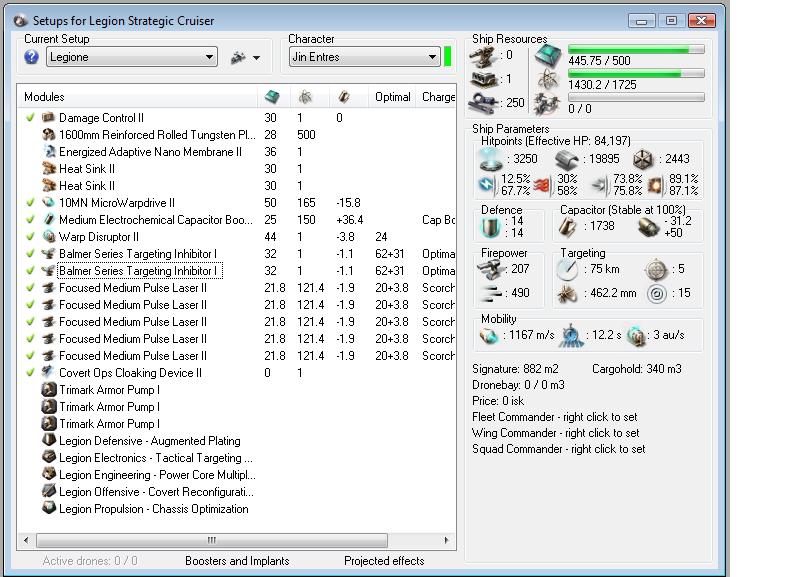Select the first Trimark Armor Pump I row
Image resolution: width=800 pixels, height=577 pixels.
point(237,390)
